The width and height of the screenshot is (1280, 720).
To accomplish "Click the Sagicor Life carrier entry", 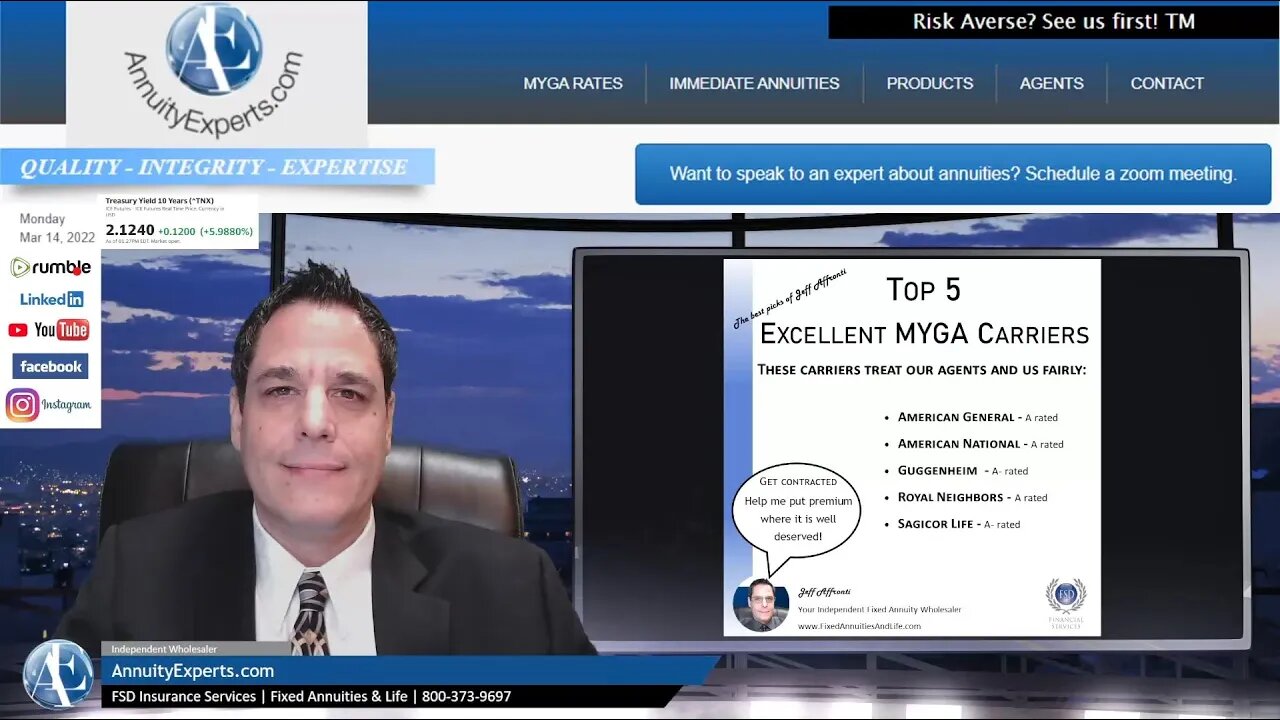I will (x=959, y=524).
